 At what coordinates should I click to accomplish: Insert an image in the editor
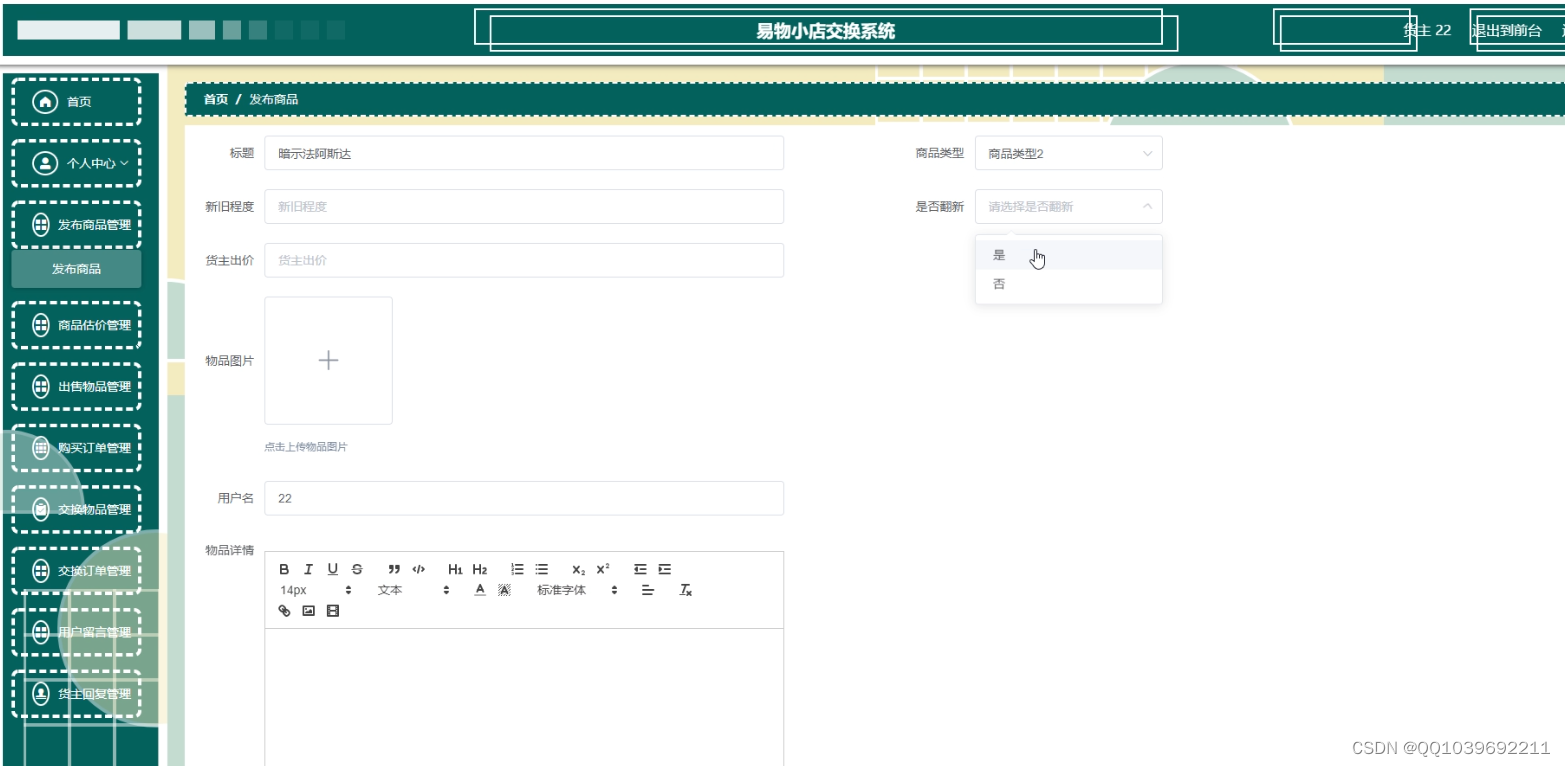(308, 610)
